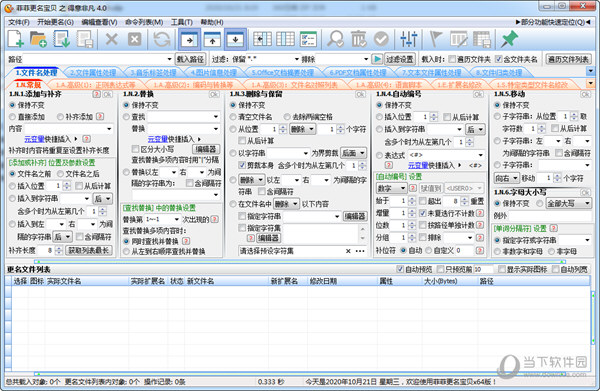600x391 pixels.
Task: Click the add file icon with green plus
Action: tap(16, 39)
